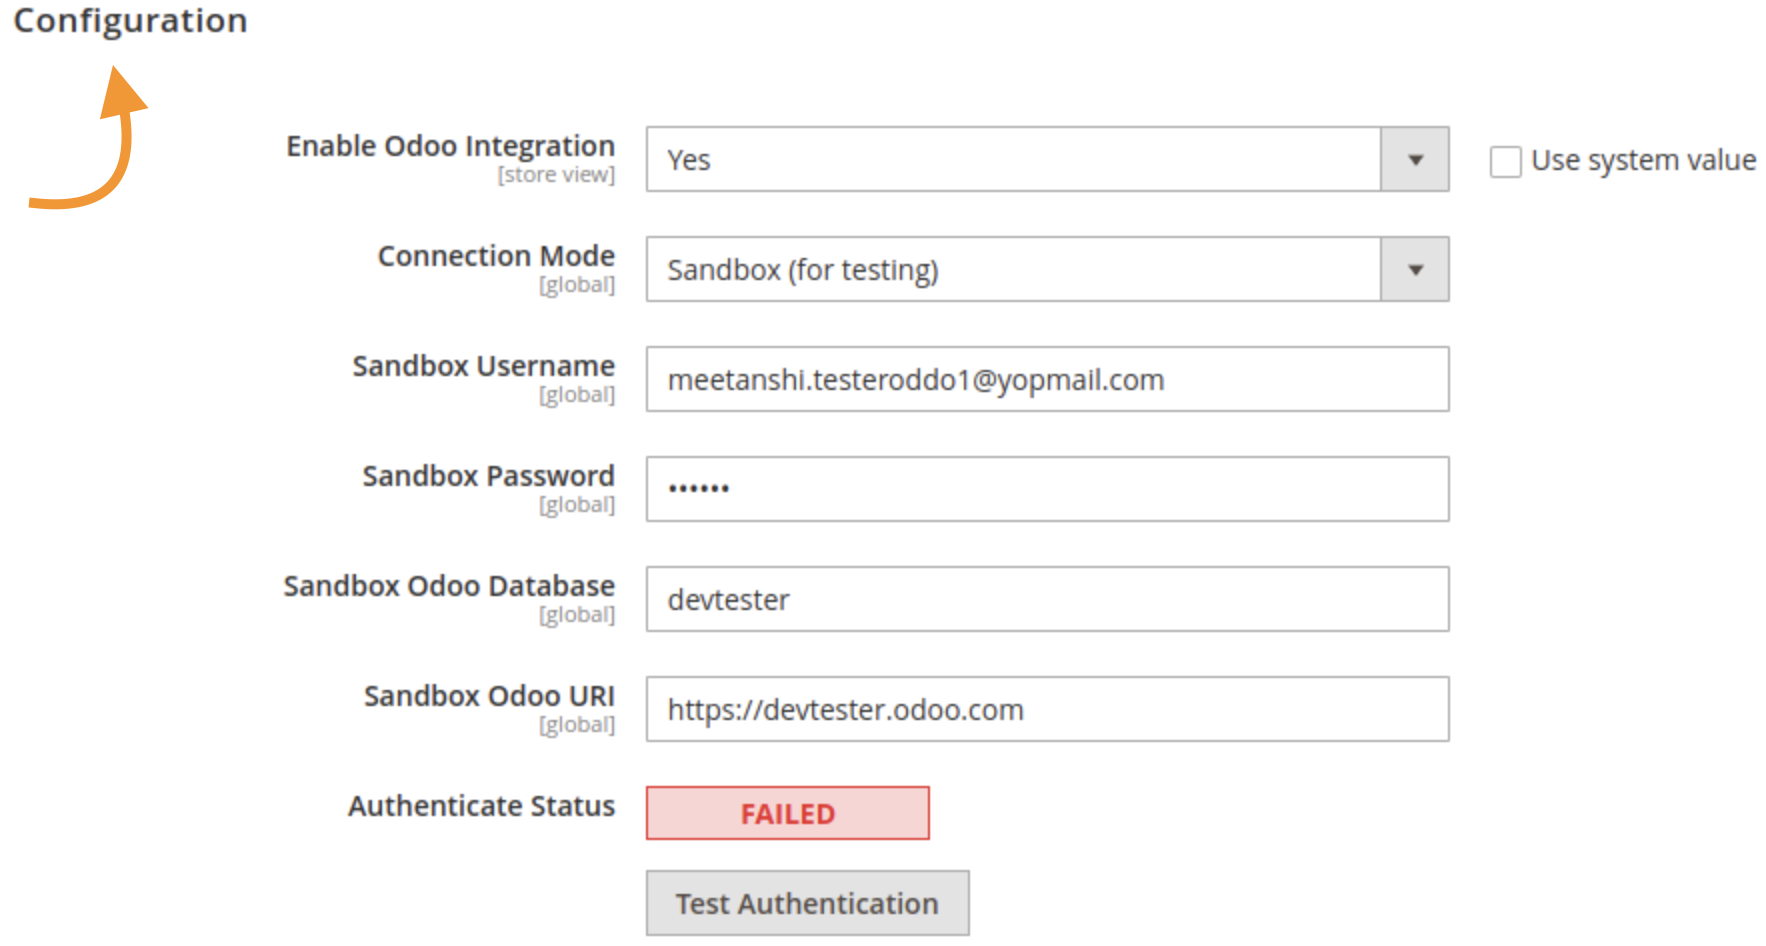Click the FAILED authentication status badge
This screenshot has height=946, width=1766.
coord(787,813)
